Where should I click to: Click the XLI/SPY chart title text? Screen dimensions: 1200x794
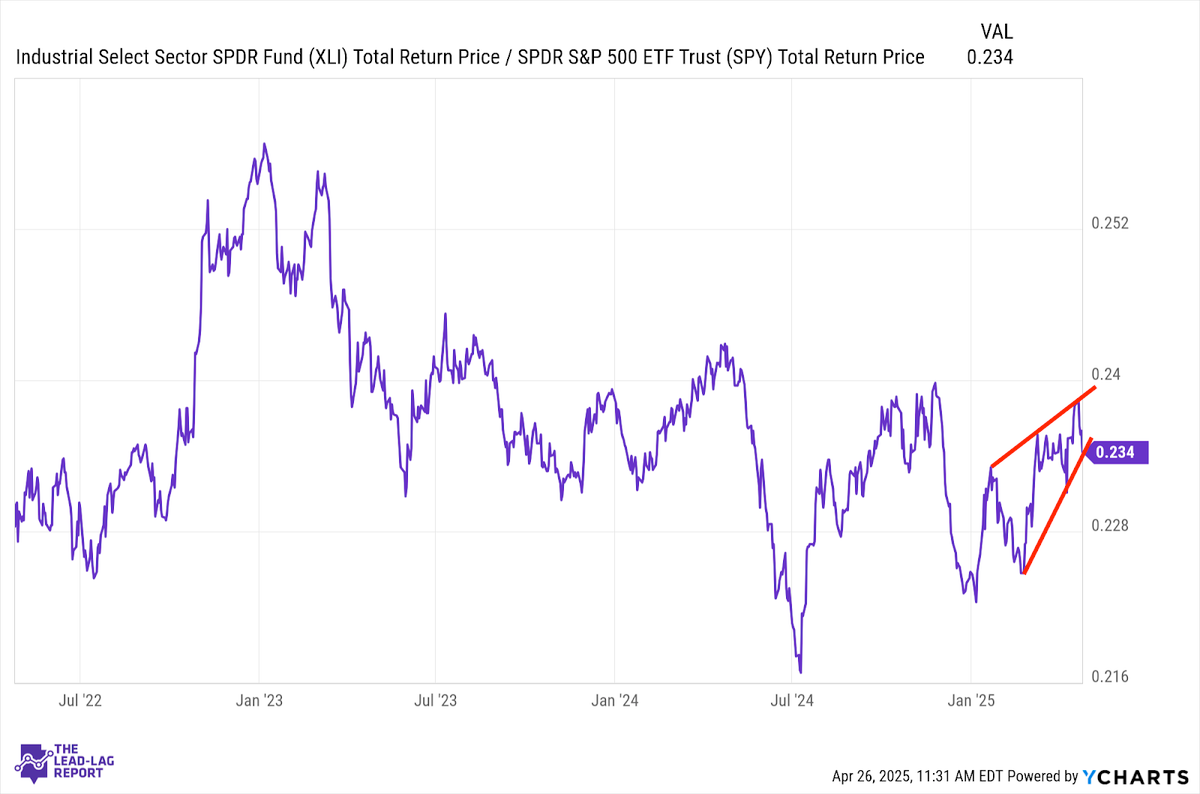(x=470, y=58)
